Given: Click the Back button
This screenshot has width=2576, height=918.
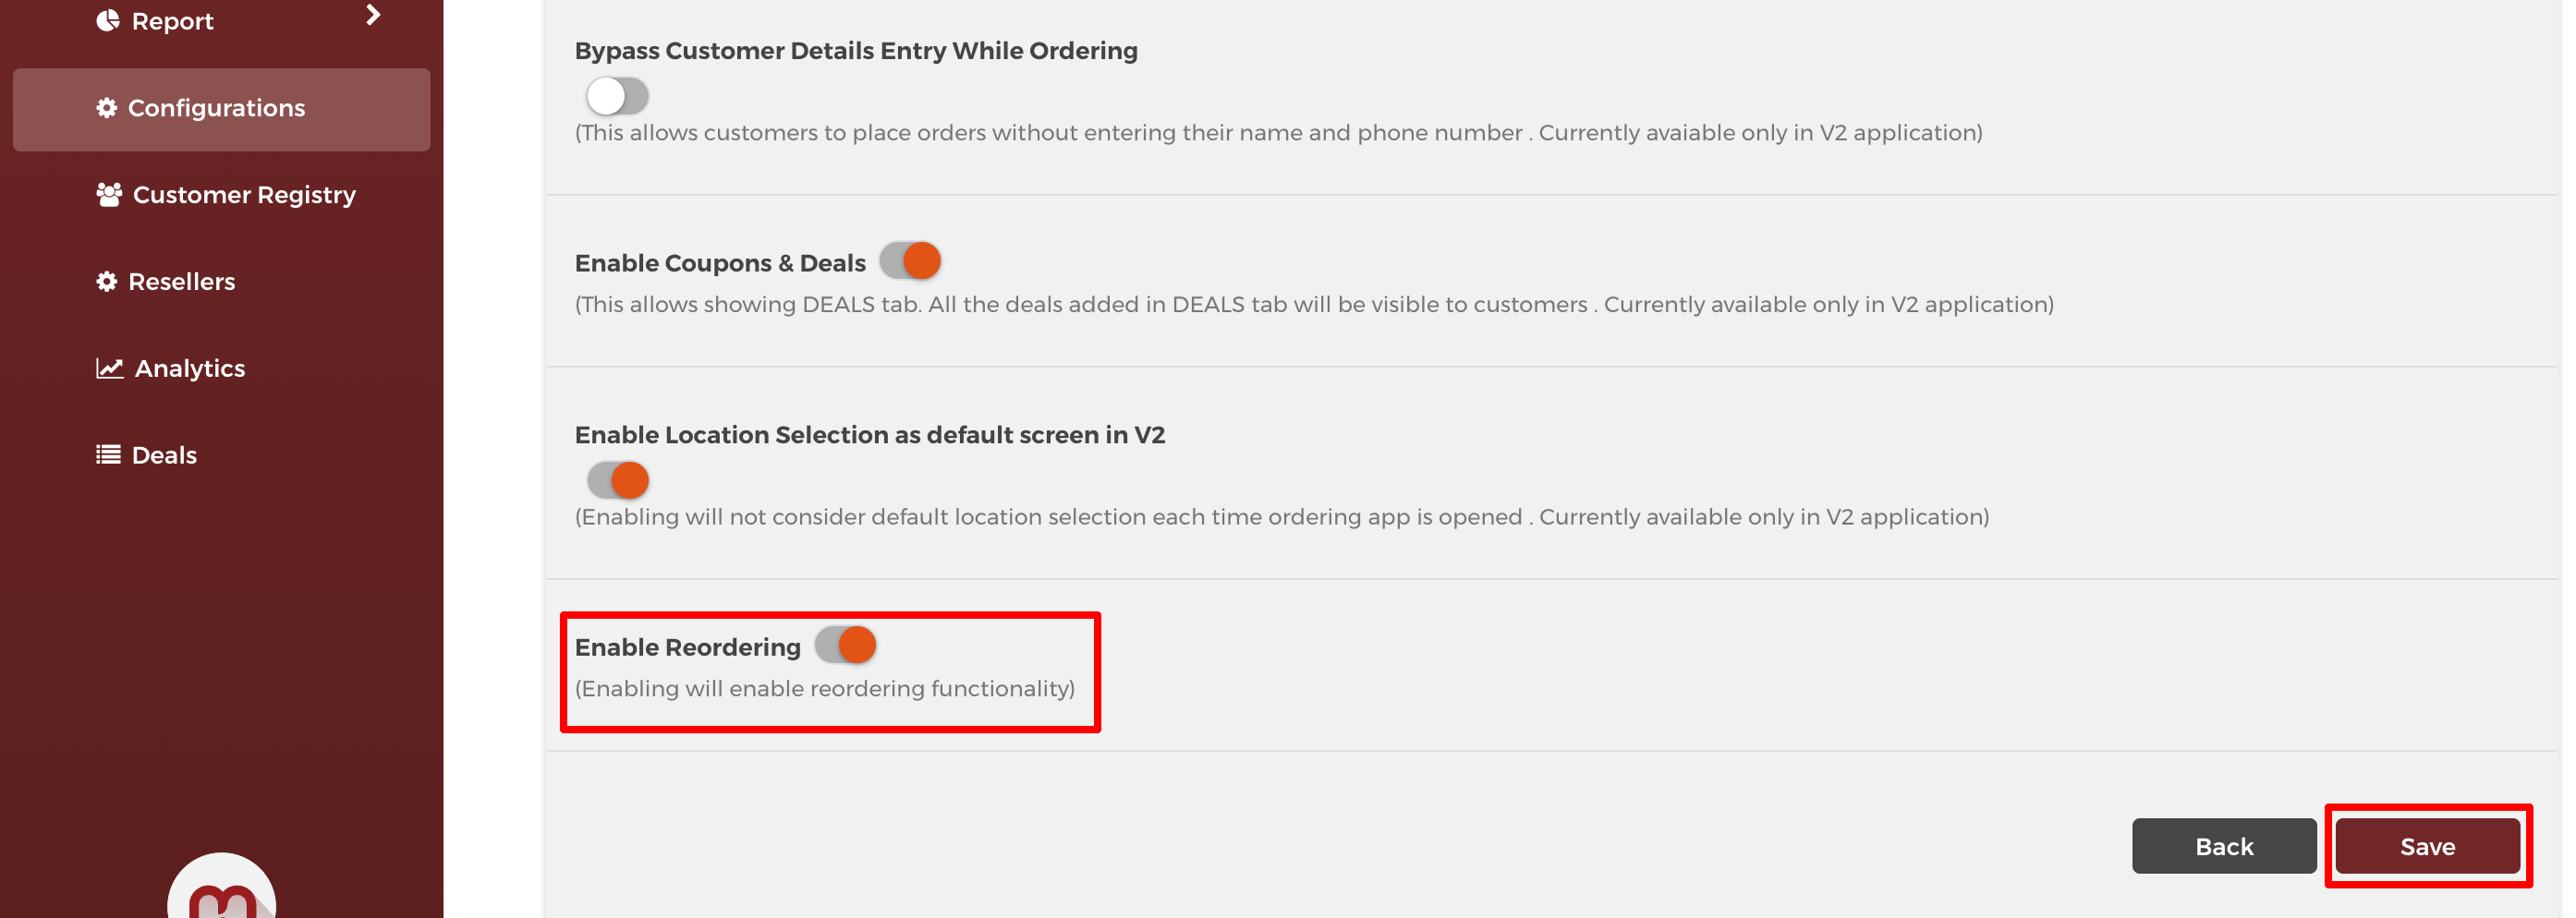Looking at the screenshot, I should 2224,846.
